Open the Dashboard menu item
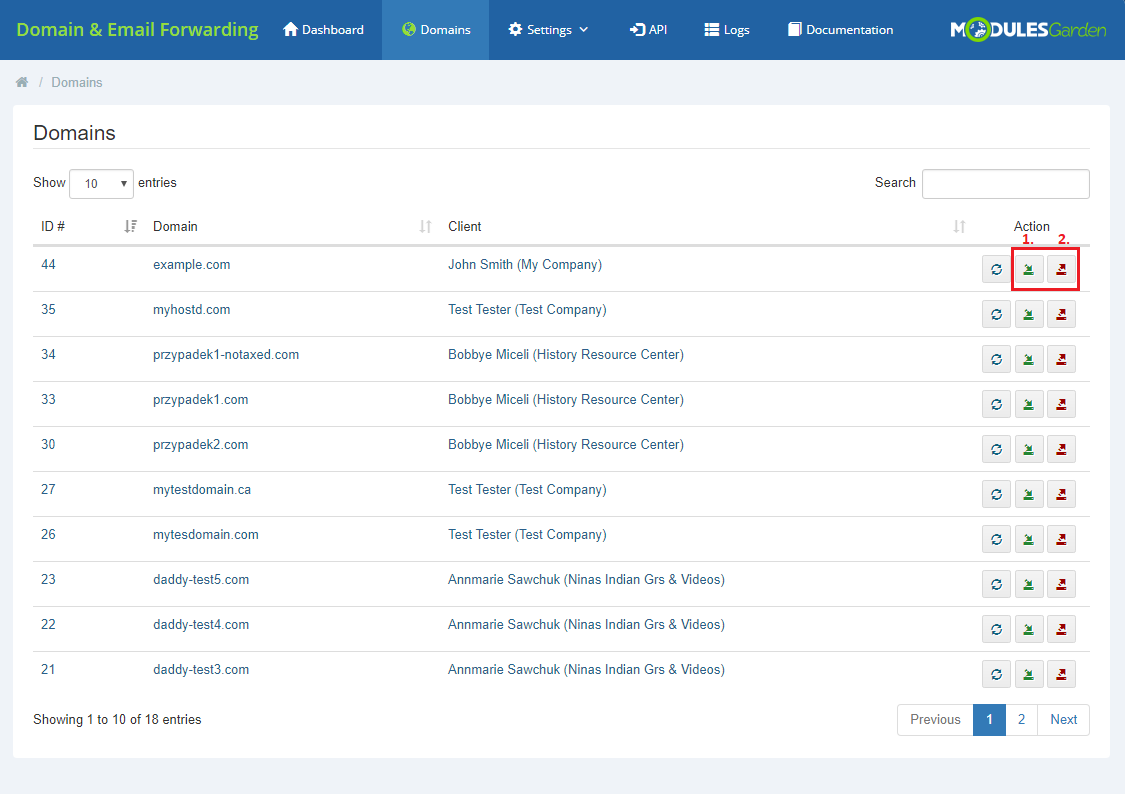The height and width of the screenshot is (794, 1125). pyautogui.click(x=324, y=29)
